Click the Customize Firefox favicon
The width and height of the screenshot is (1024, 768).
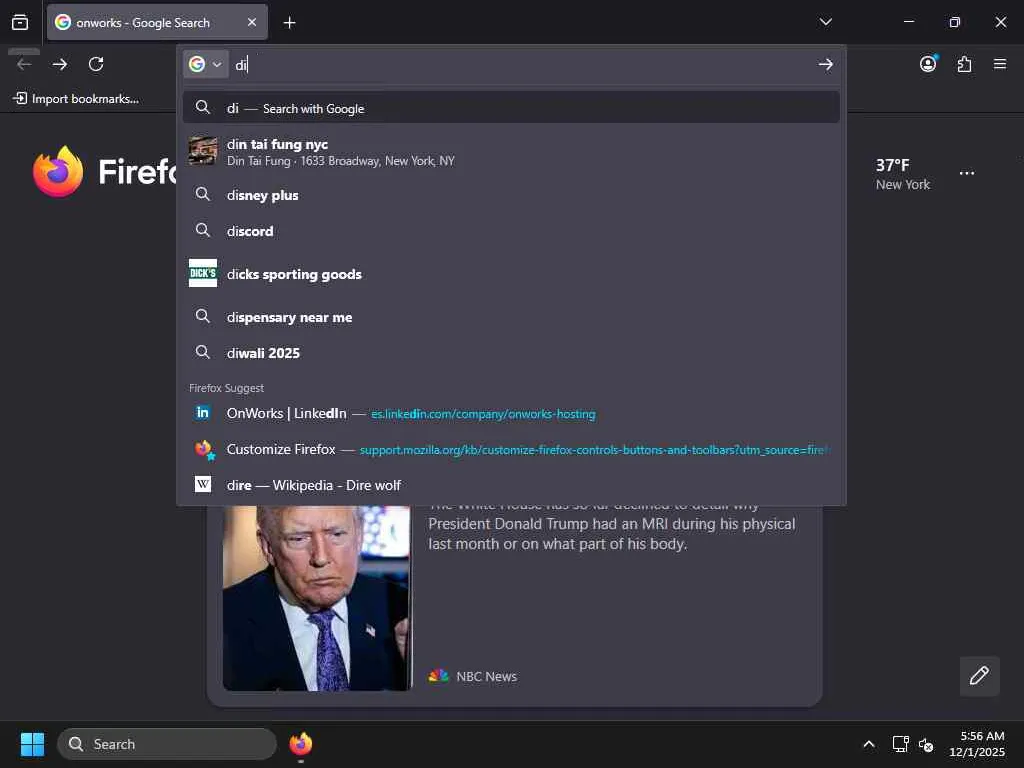click(204, 449)
